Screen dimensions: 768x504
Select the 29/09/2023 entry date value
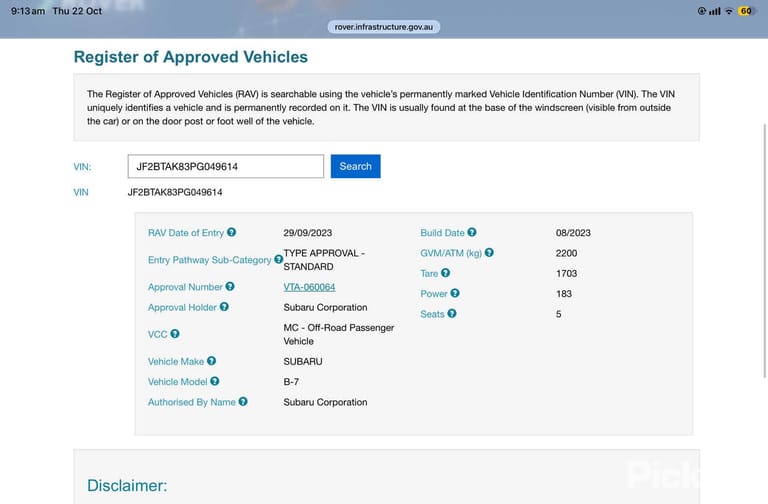308,233
